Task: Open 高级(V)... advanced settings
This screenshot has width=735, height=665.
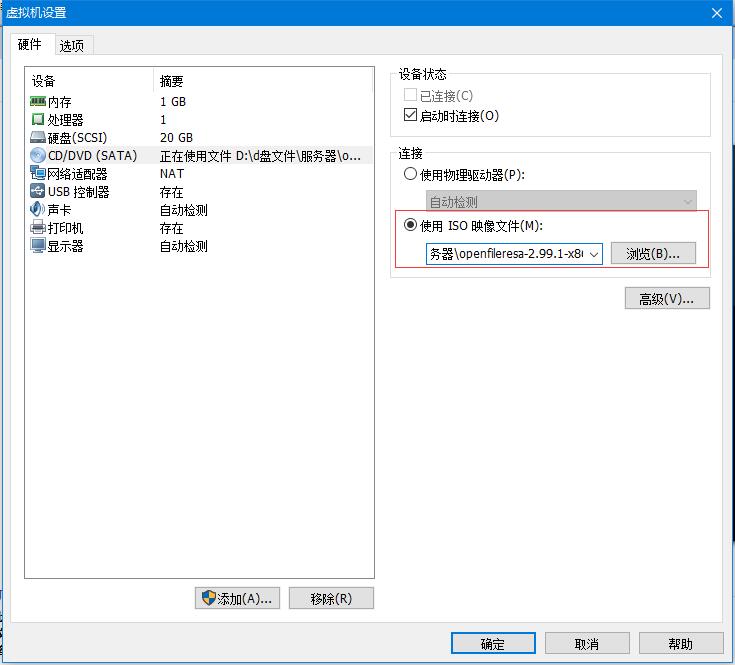Action: tap(667, 299)
